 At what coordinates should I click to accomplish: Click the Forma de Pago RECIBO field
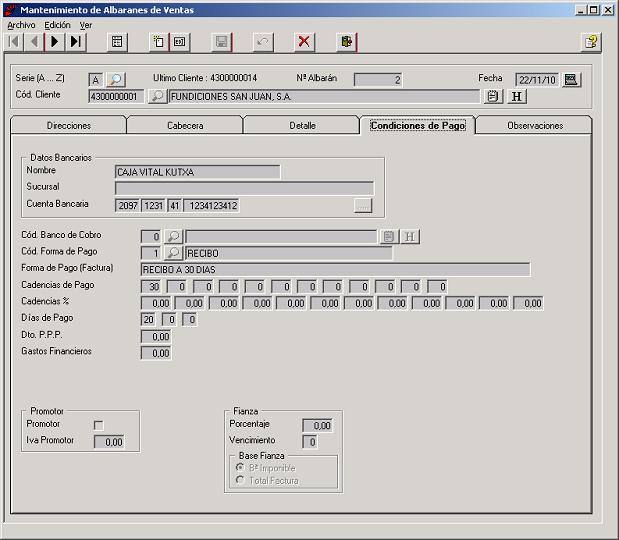pos(289,253)
